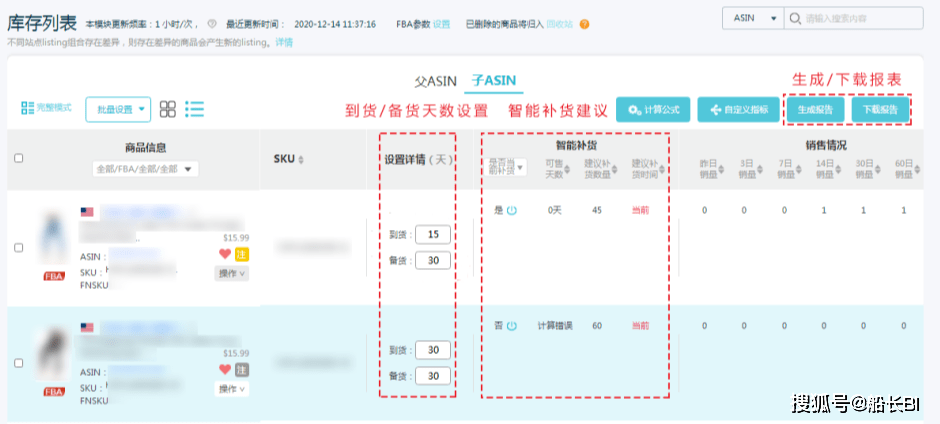Viewport: 940px width, 424px height.
Task: Toggle replenishment power icon in second row
Action: tap(512, 326)
